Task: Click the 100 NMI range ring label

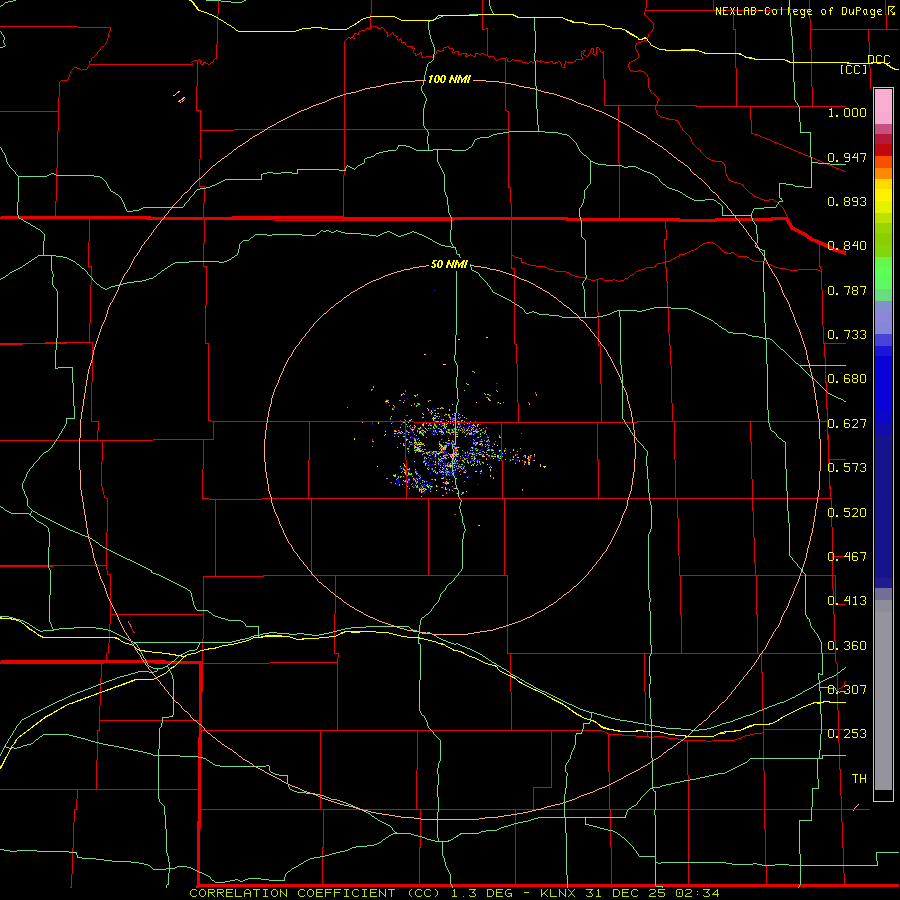Action: [449, 79]
